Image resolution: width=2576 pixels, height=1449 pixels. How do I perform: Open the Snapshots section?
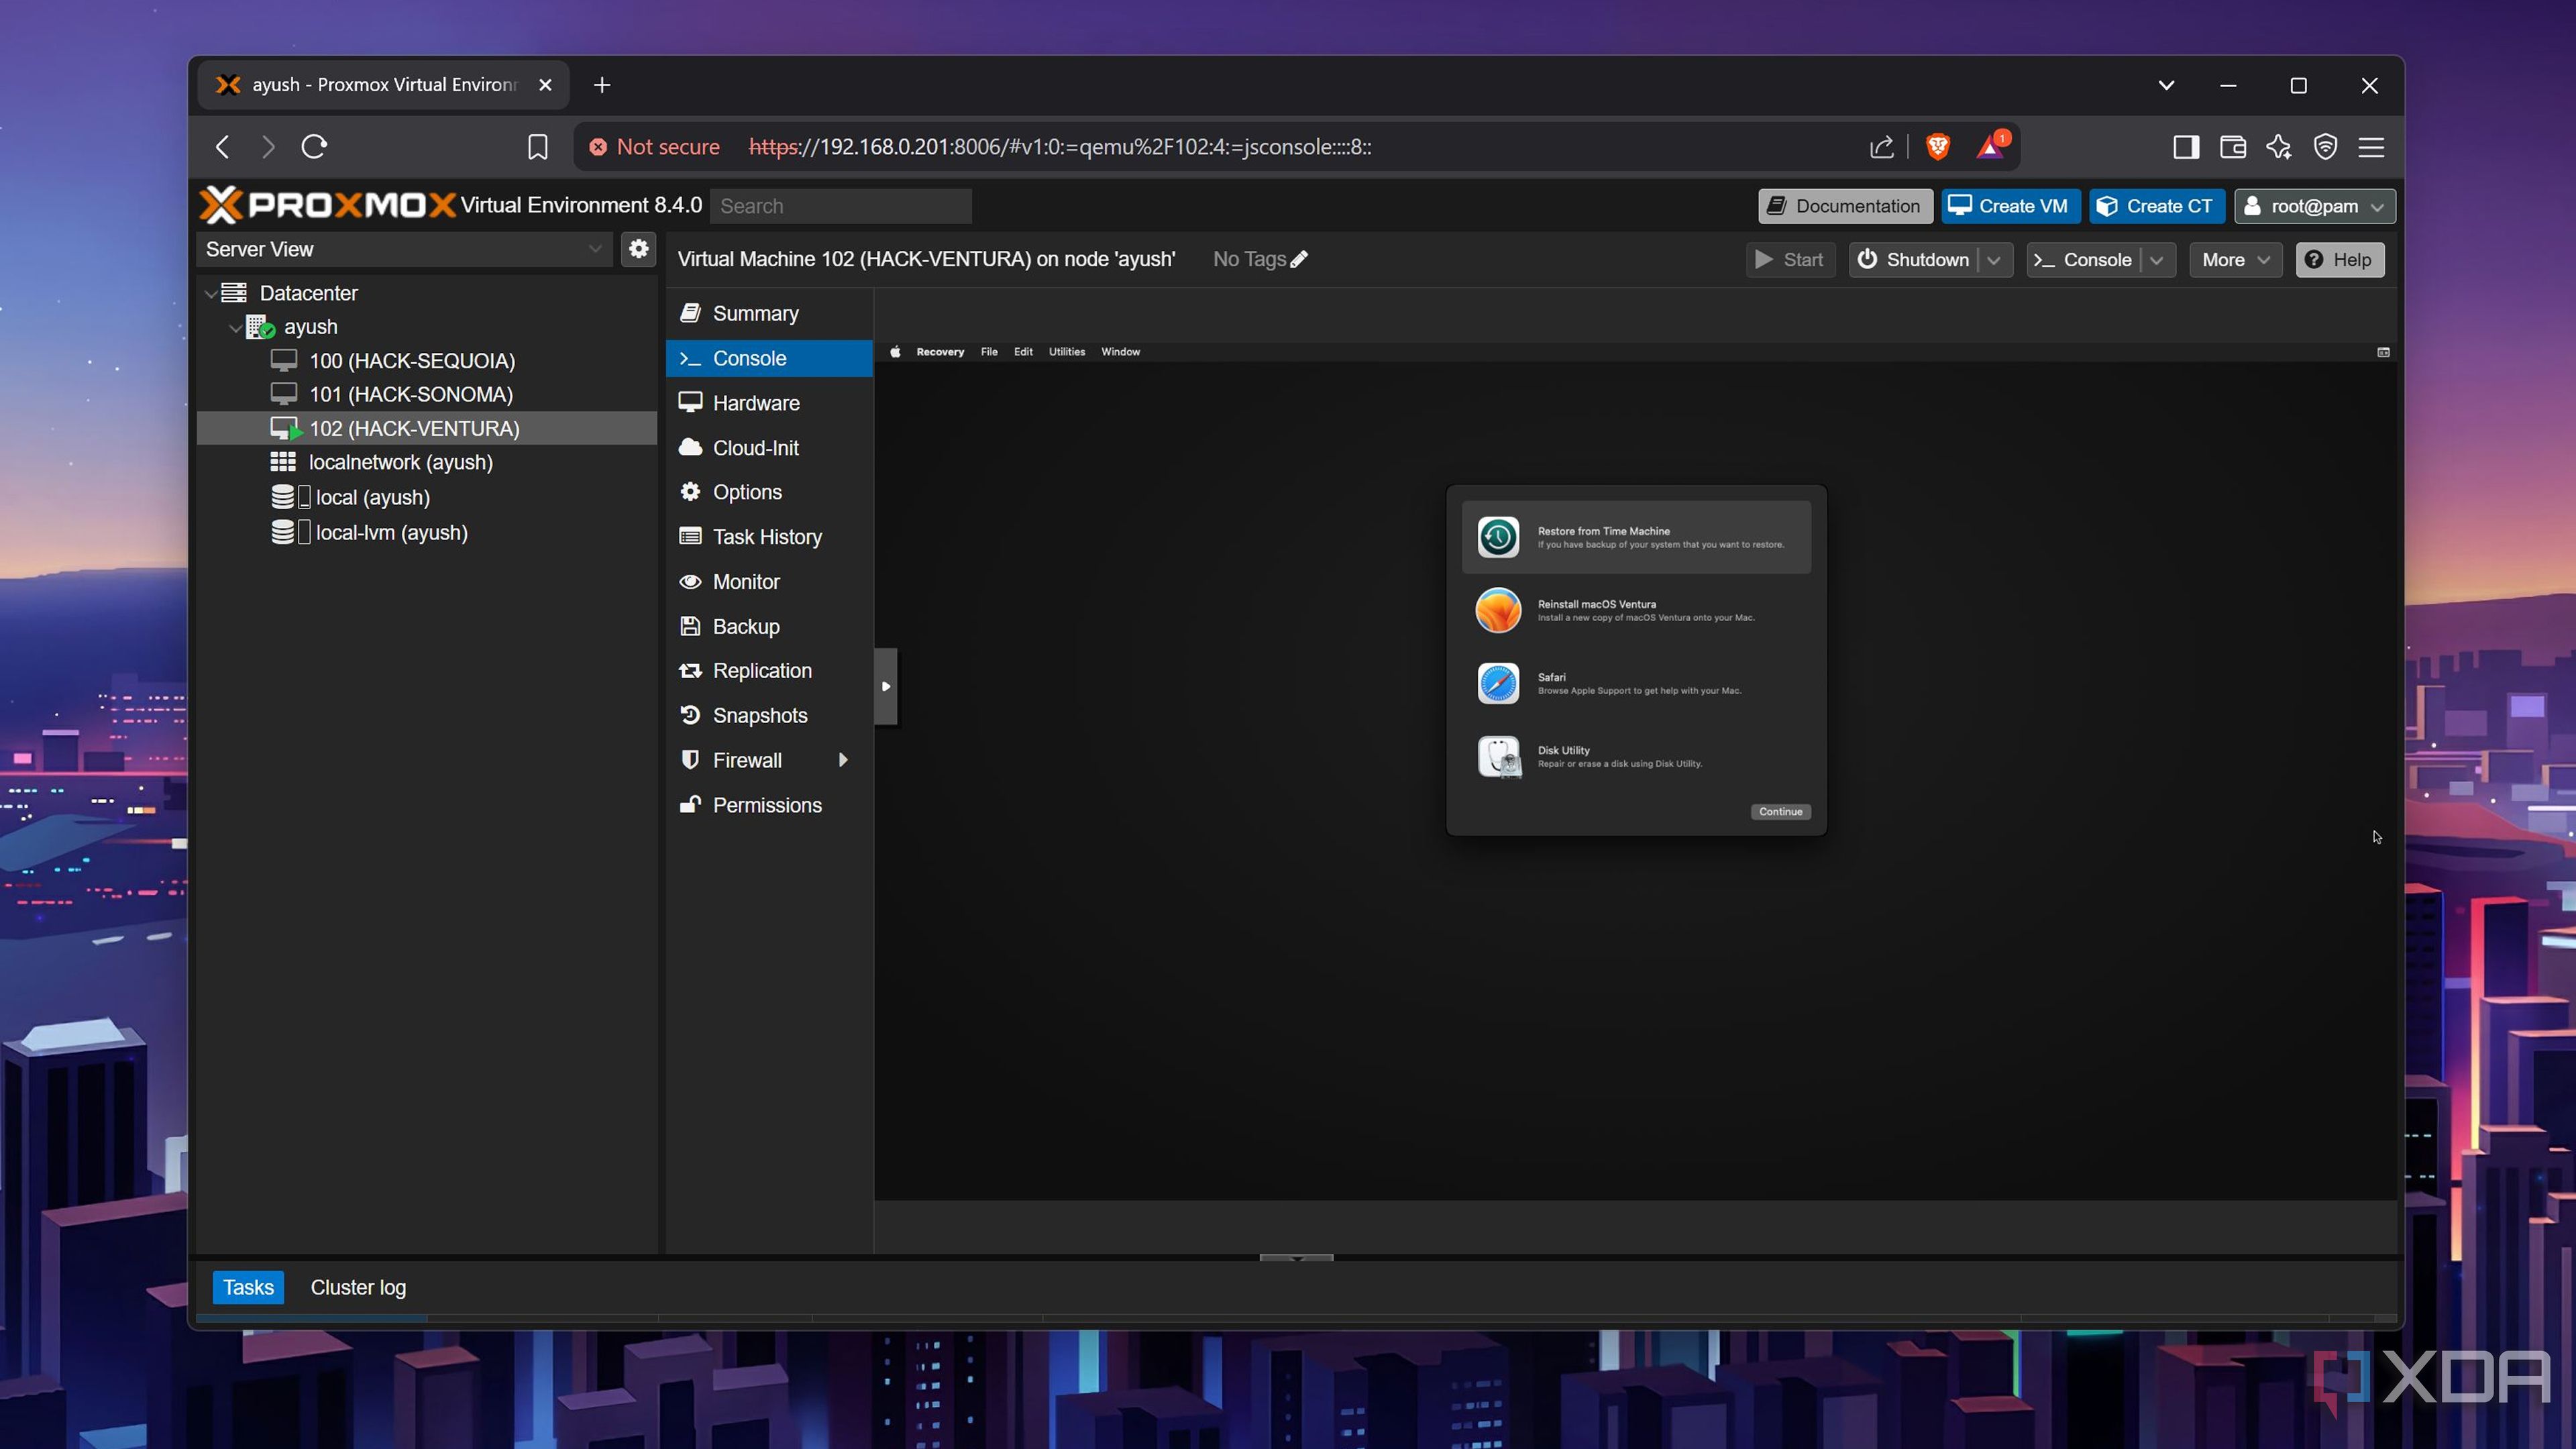point(769,715)
